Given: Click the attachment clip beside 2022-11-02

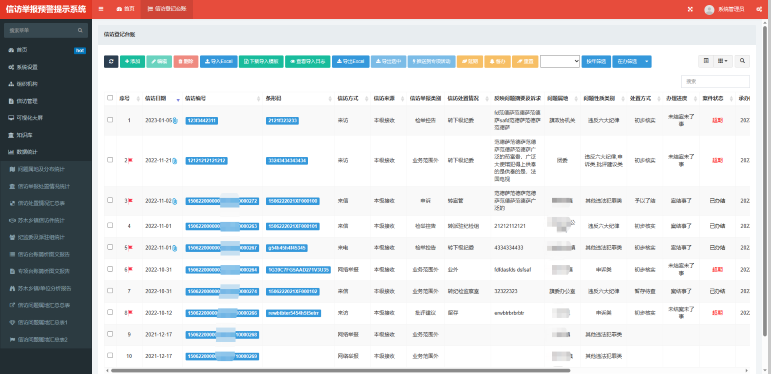Looking at the screenshot, I should click(x=175, y=201).
